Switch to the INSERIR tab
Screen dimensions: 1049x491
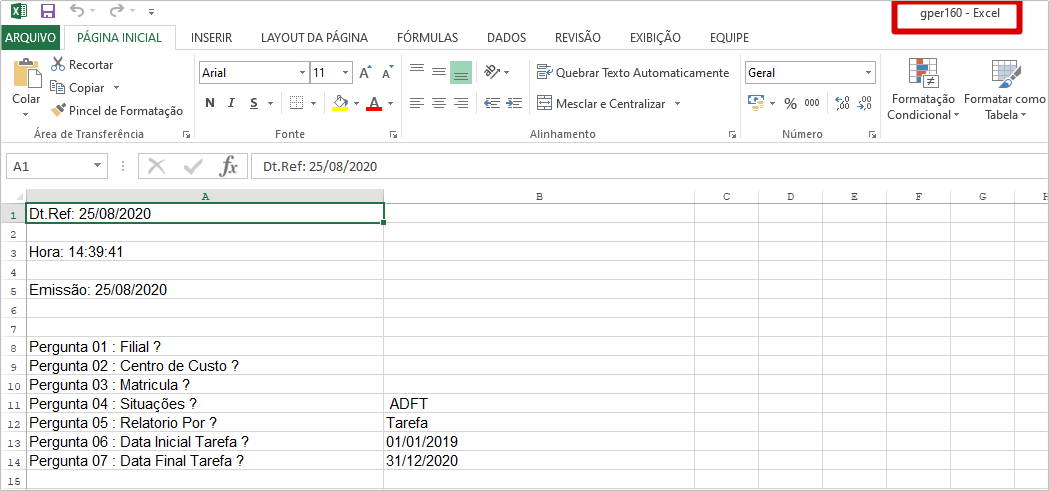point(211,37)
